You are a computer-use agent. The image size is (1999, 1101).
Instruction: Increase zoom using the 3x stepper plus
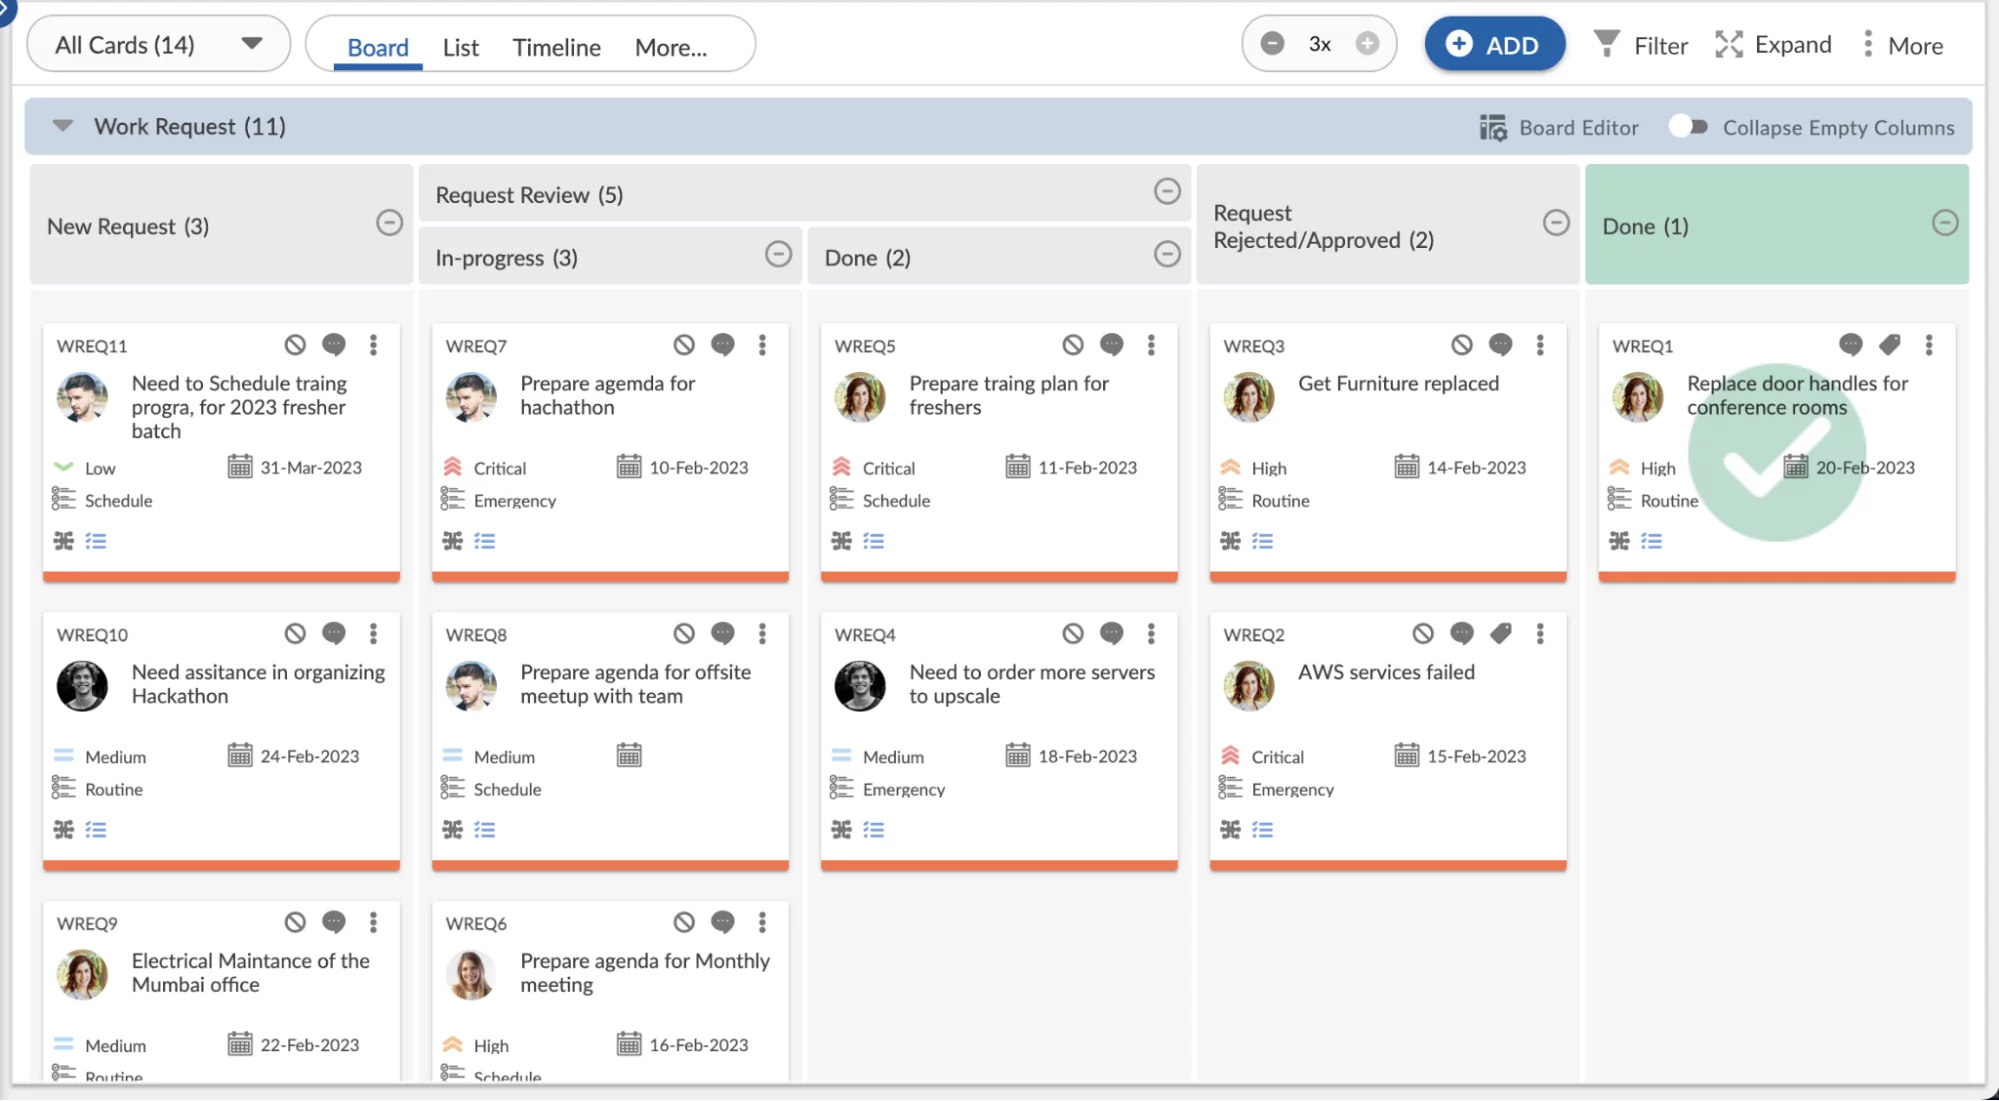point(1366,44)
